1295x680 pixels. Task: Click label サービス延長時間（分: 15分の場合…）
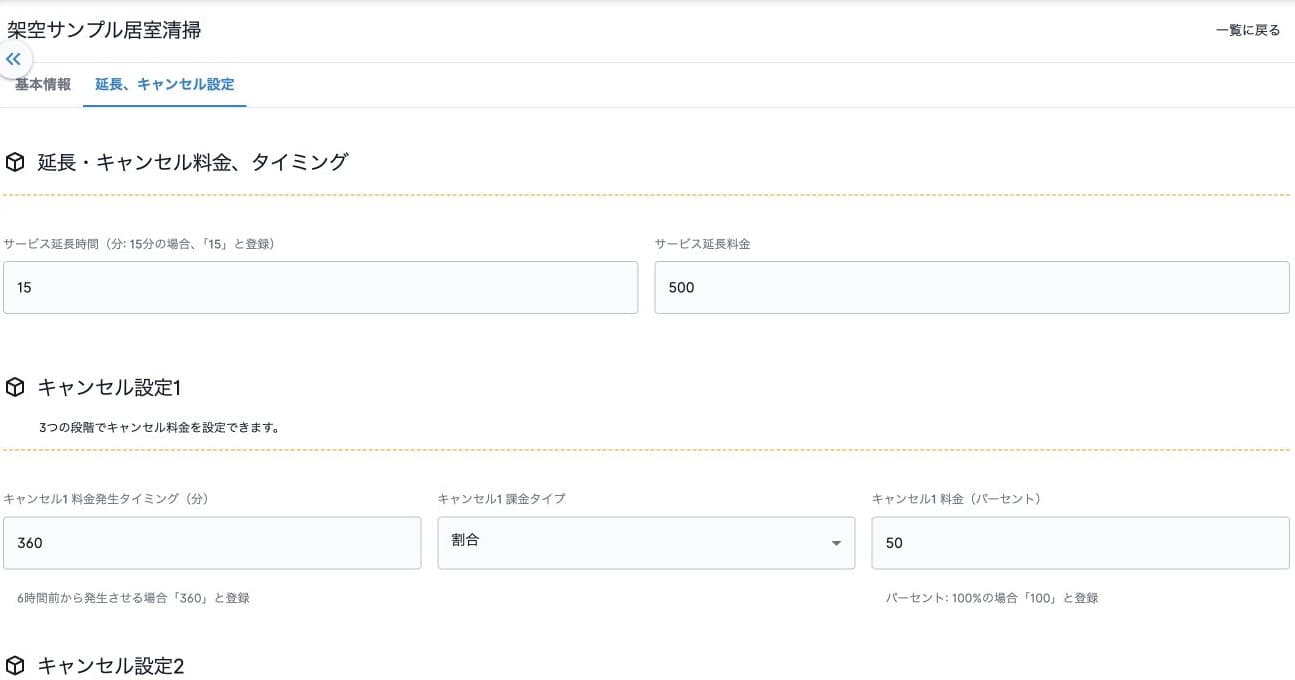[139, 244]
